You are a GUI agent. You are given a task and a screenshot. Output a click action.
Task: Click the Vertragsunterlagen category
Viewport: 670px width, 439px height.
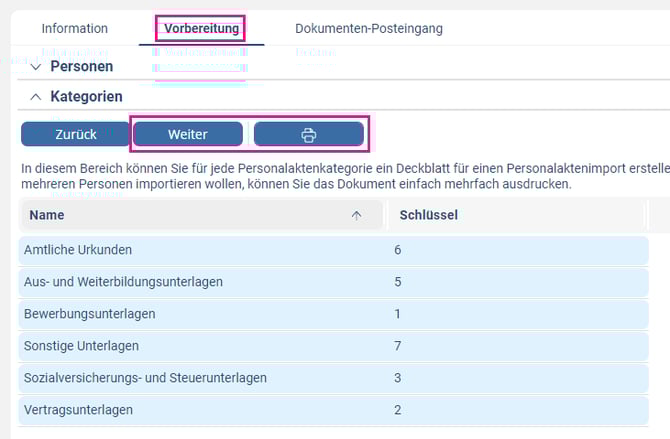(x=78, y=409)
